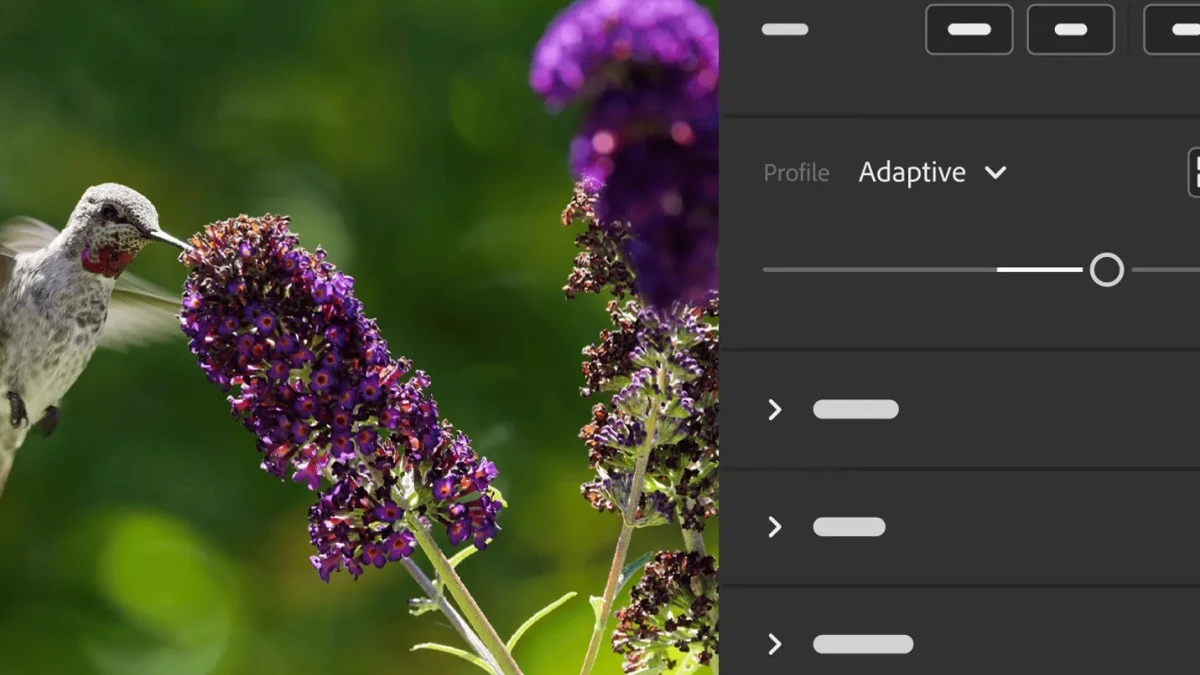The image size is (1200, 675).
Task: Select the Crop tool icon in the toolbar
Action: pyautogui.click(x=968, y=29)
